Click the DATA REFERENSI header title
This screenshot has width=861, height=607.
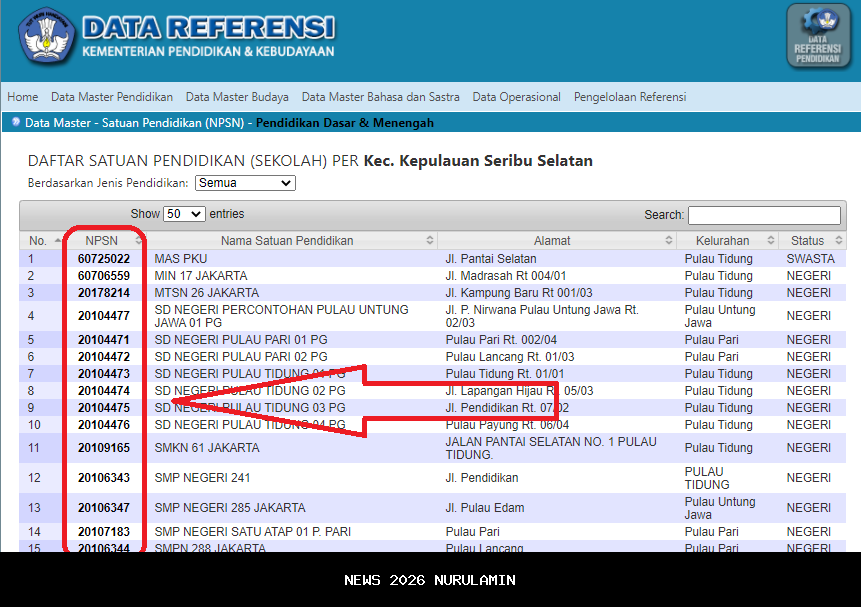(x=209, y=27)
